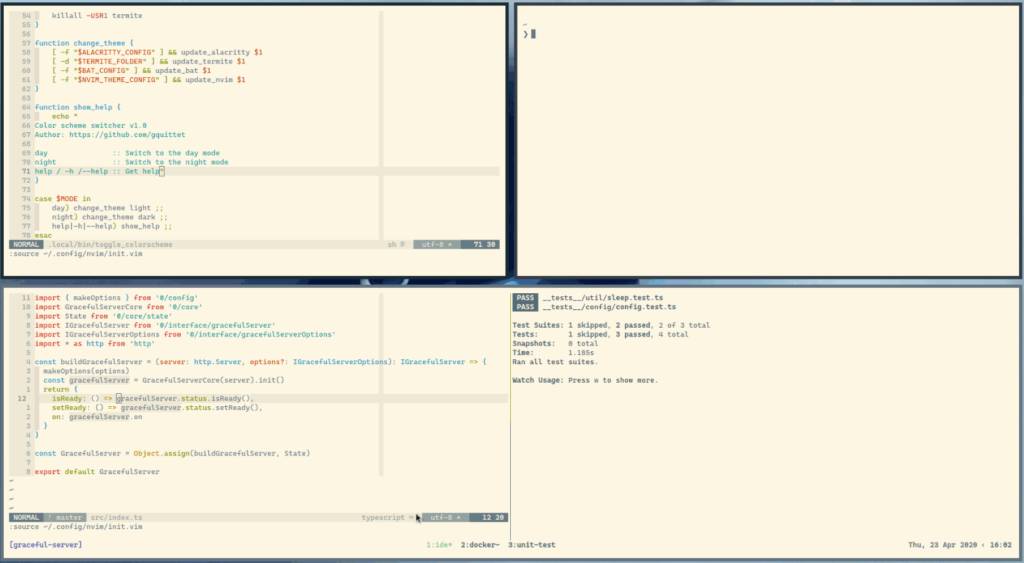Click the typescript filetype indicator
Image resolution: width=1024 pixels, height=563 pixels.
[x=386, y=517]
